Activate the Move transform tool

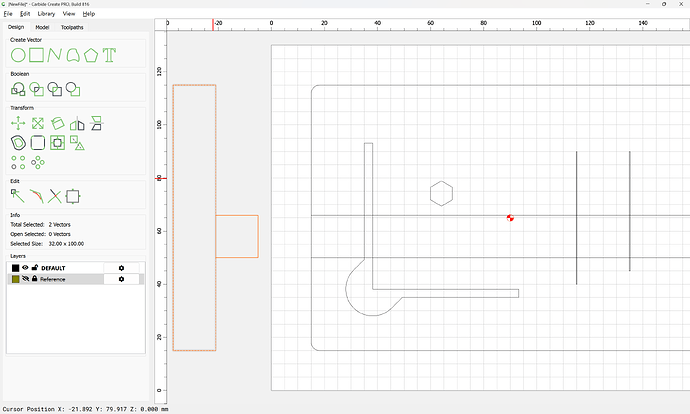[18, 124]
